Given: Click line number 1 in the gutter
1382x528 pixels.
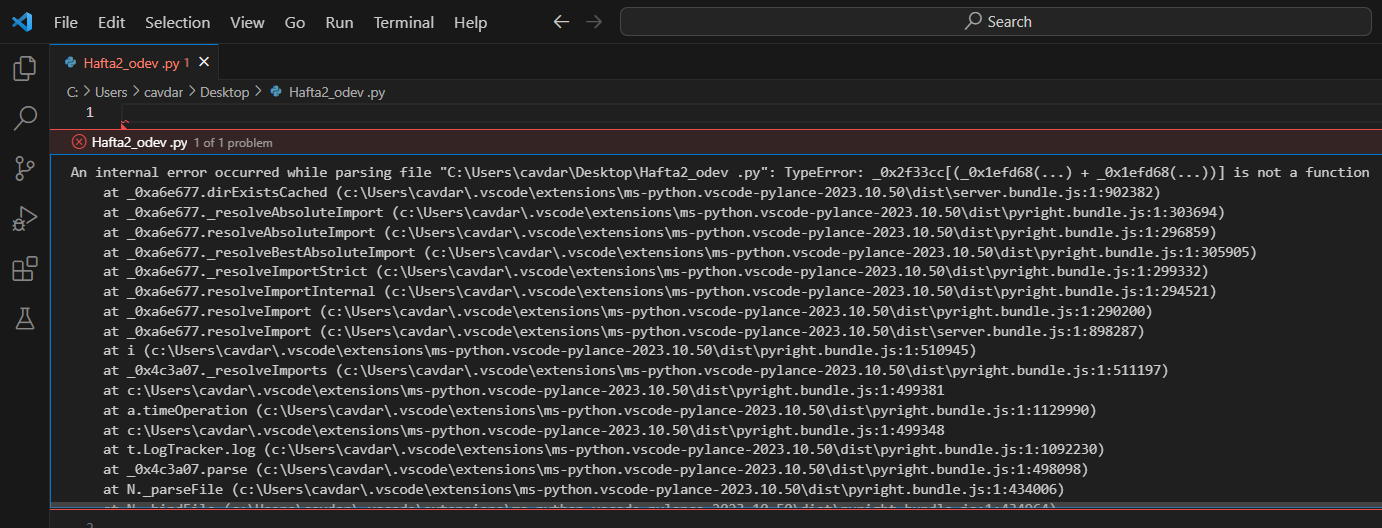Looking at the screenshot, I should 89,112.
